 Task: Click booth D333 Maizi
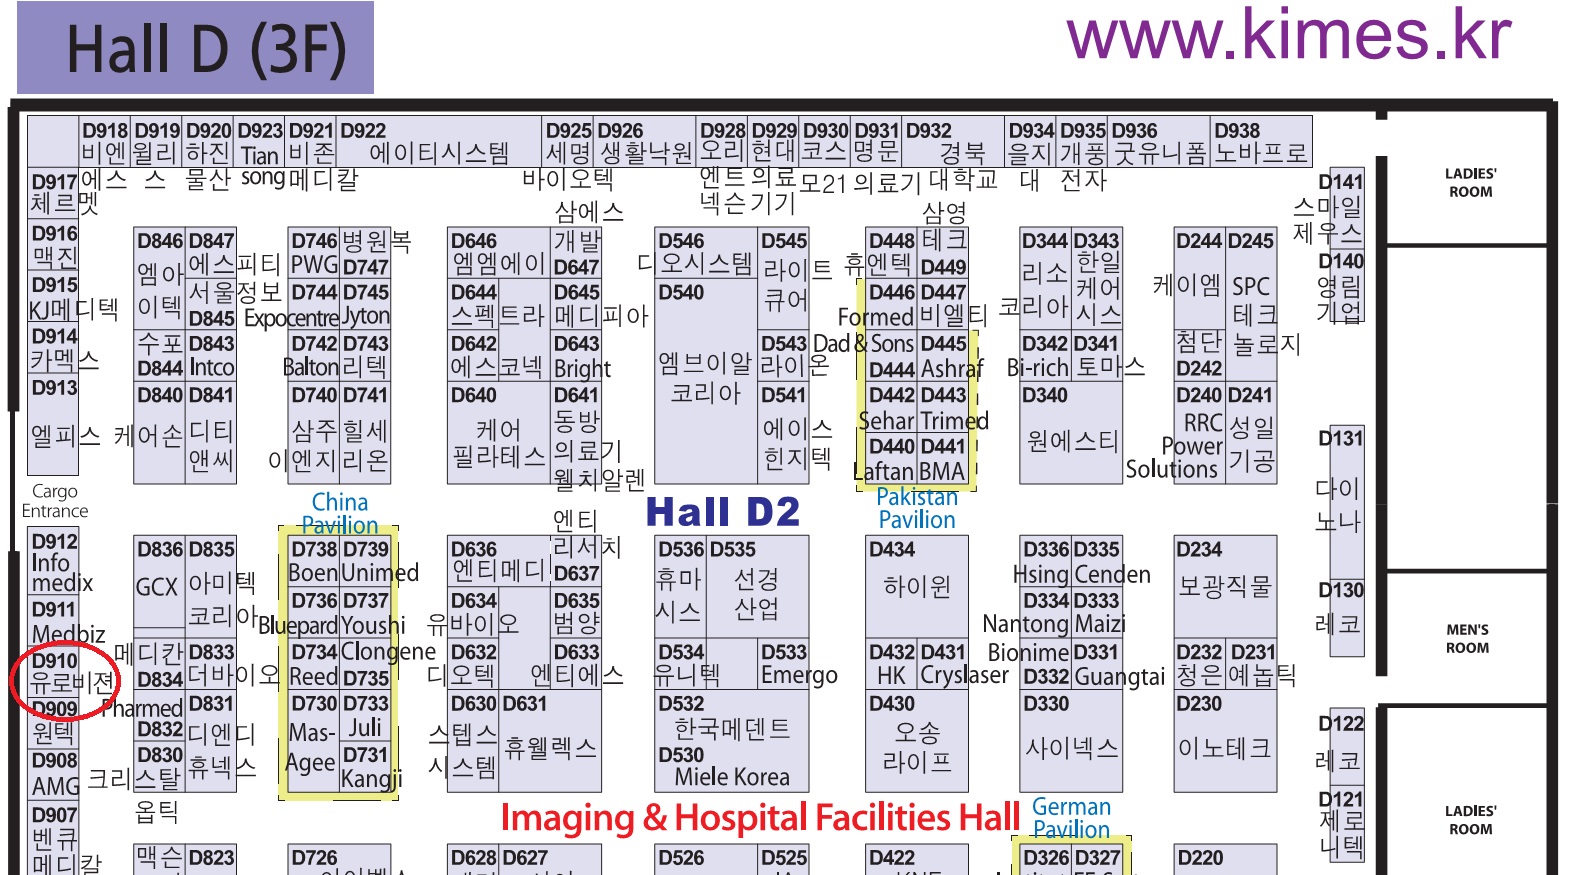[1098, 613]
